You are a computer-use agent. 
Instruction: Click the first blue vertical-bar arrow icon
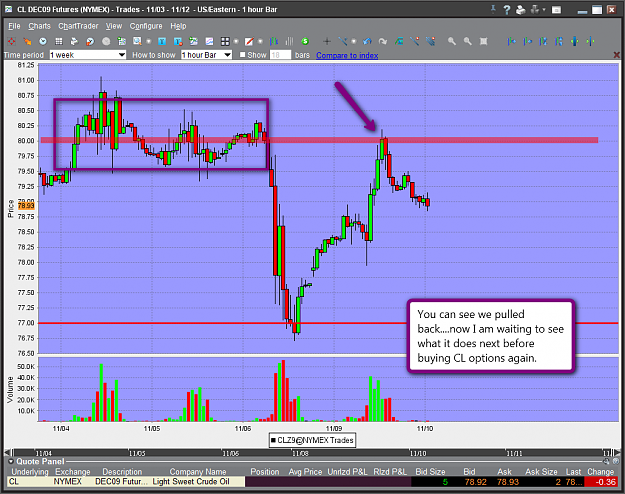click(x=511, y=41)
